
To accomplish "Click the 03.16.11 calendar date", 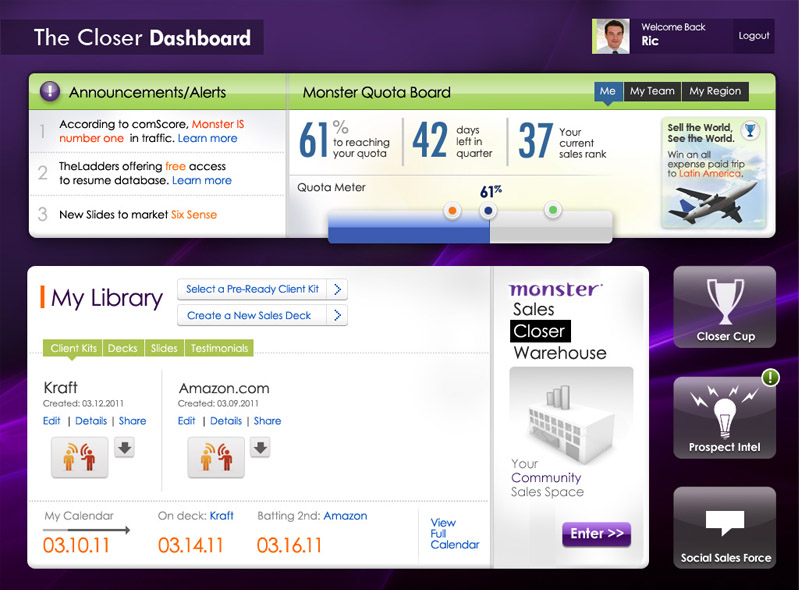I will point(289,545).
